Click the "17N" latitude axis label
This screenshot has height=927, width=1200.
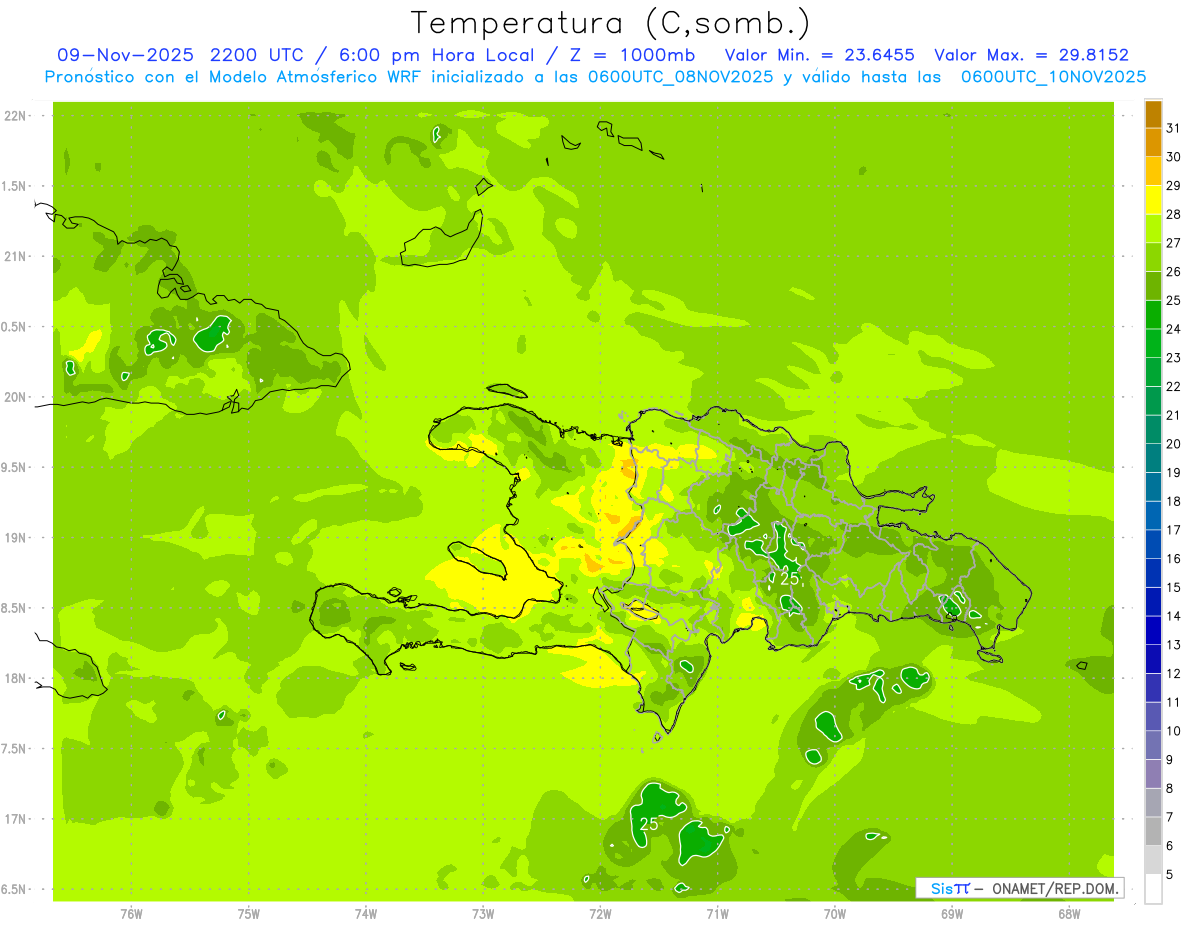[x=15, y=819]
